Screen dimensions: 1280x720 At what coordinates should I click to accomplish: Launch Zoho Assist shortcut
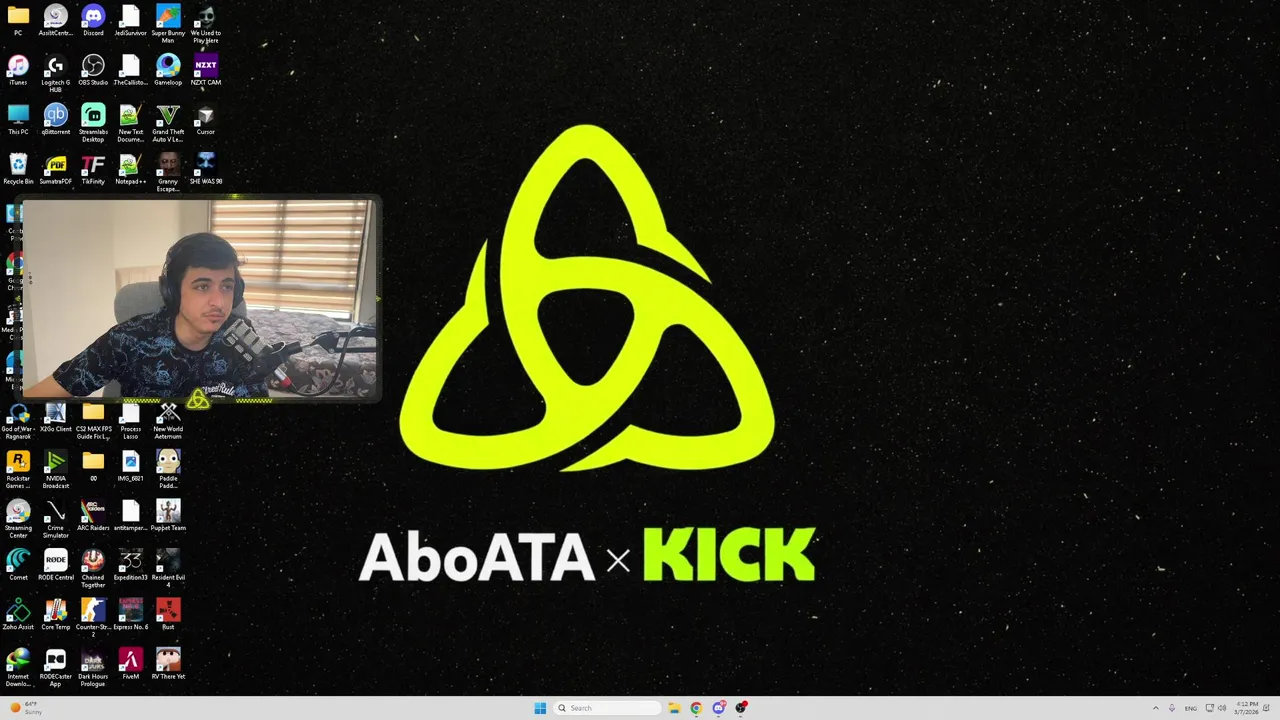18,614
